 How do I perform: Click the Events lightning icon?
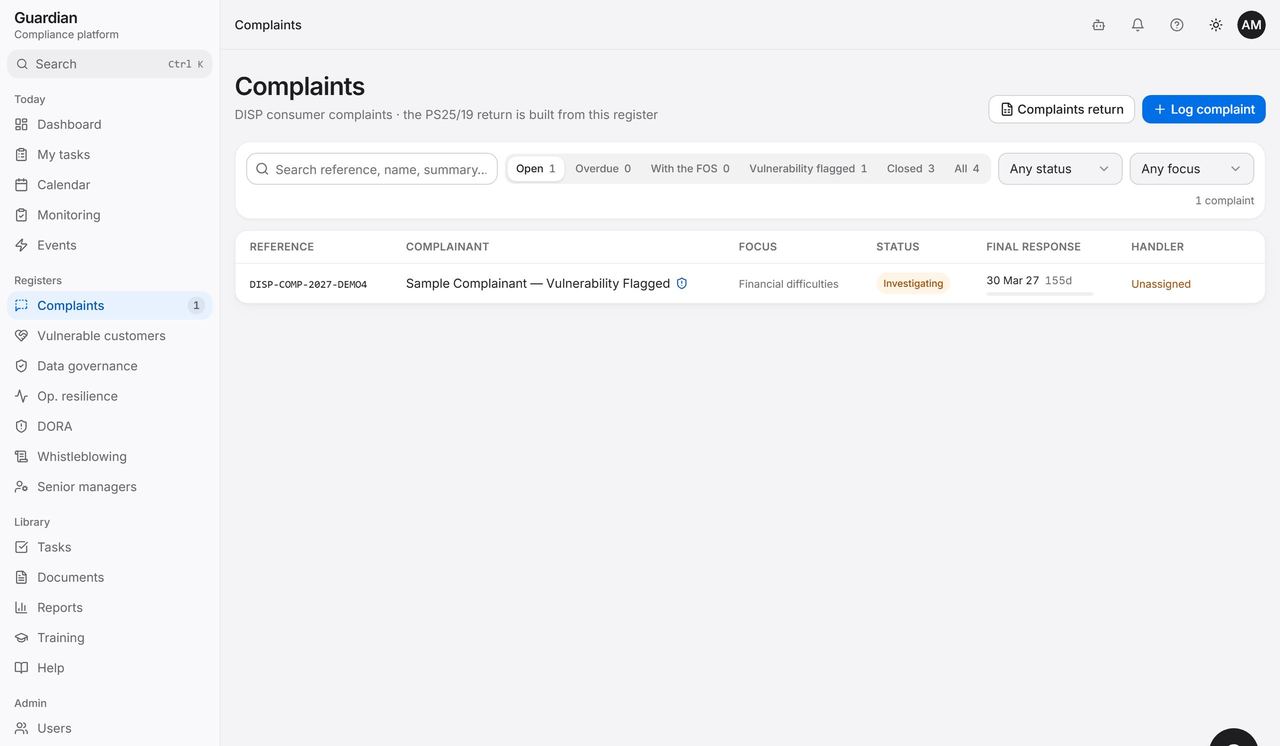pos(21,245)
